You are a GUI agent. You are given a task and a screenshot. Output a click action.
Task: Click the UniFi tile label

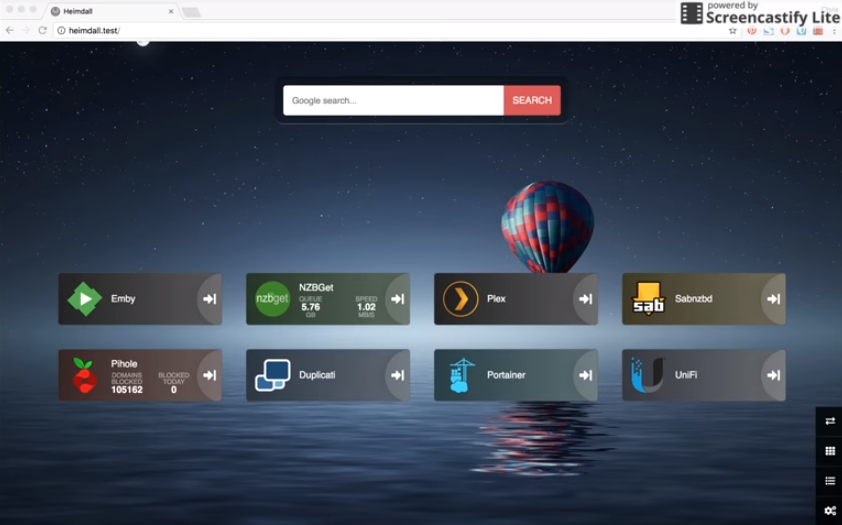click(686, 375)
